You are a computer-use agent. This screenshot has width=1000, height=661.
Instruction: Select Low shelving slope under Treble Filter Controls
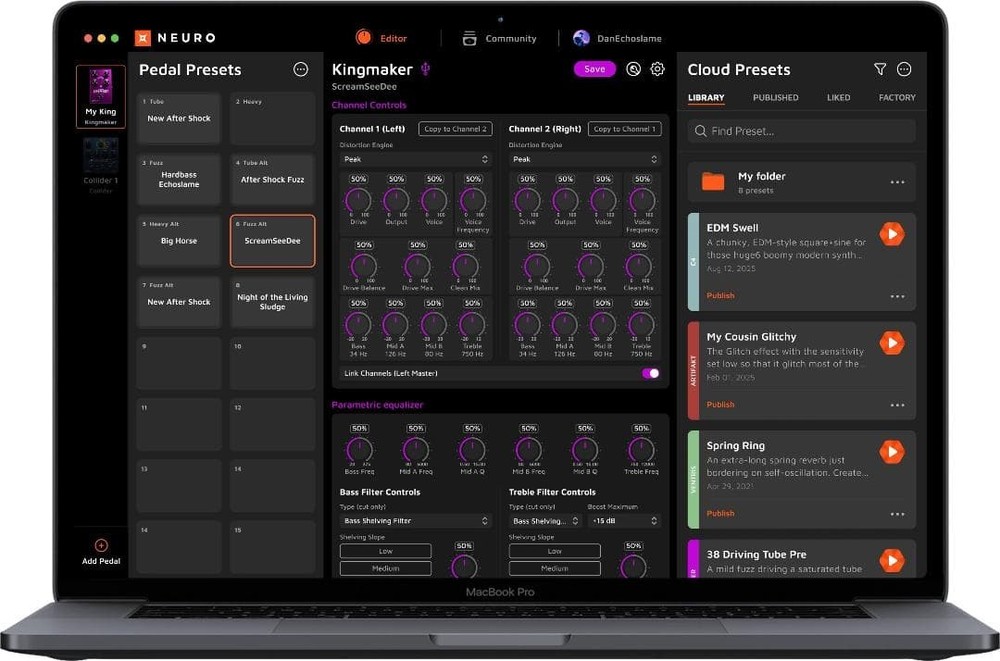pyautogui.click(x=554, y=551)
